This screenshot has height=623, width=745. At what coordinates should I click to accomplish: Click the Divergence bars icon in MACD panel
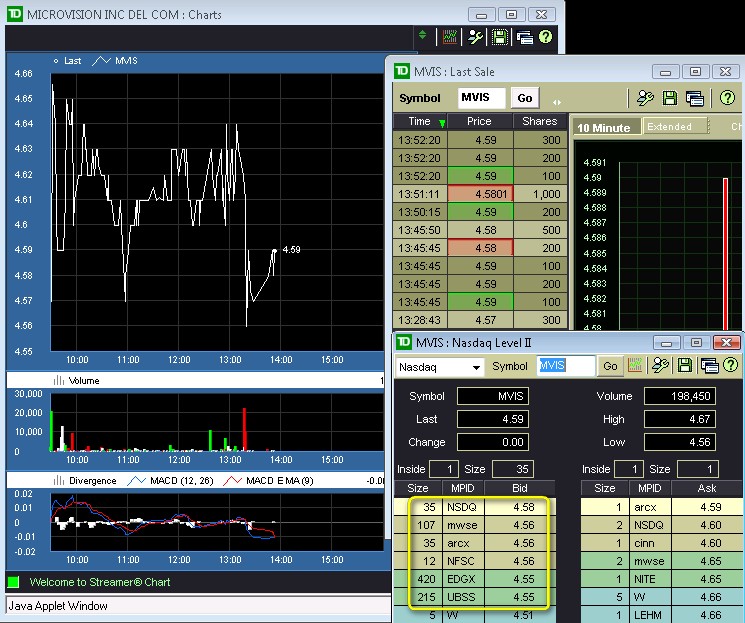tap(58, 480)
